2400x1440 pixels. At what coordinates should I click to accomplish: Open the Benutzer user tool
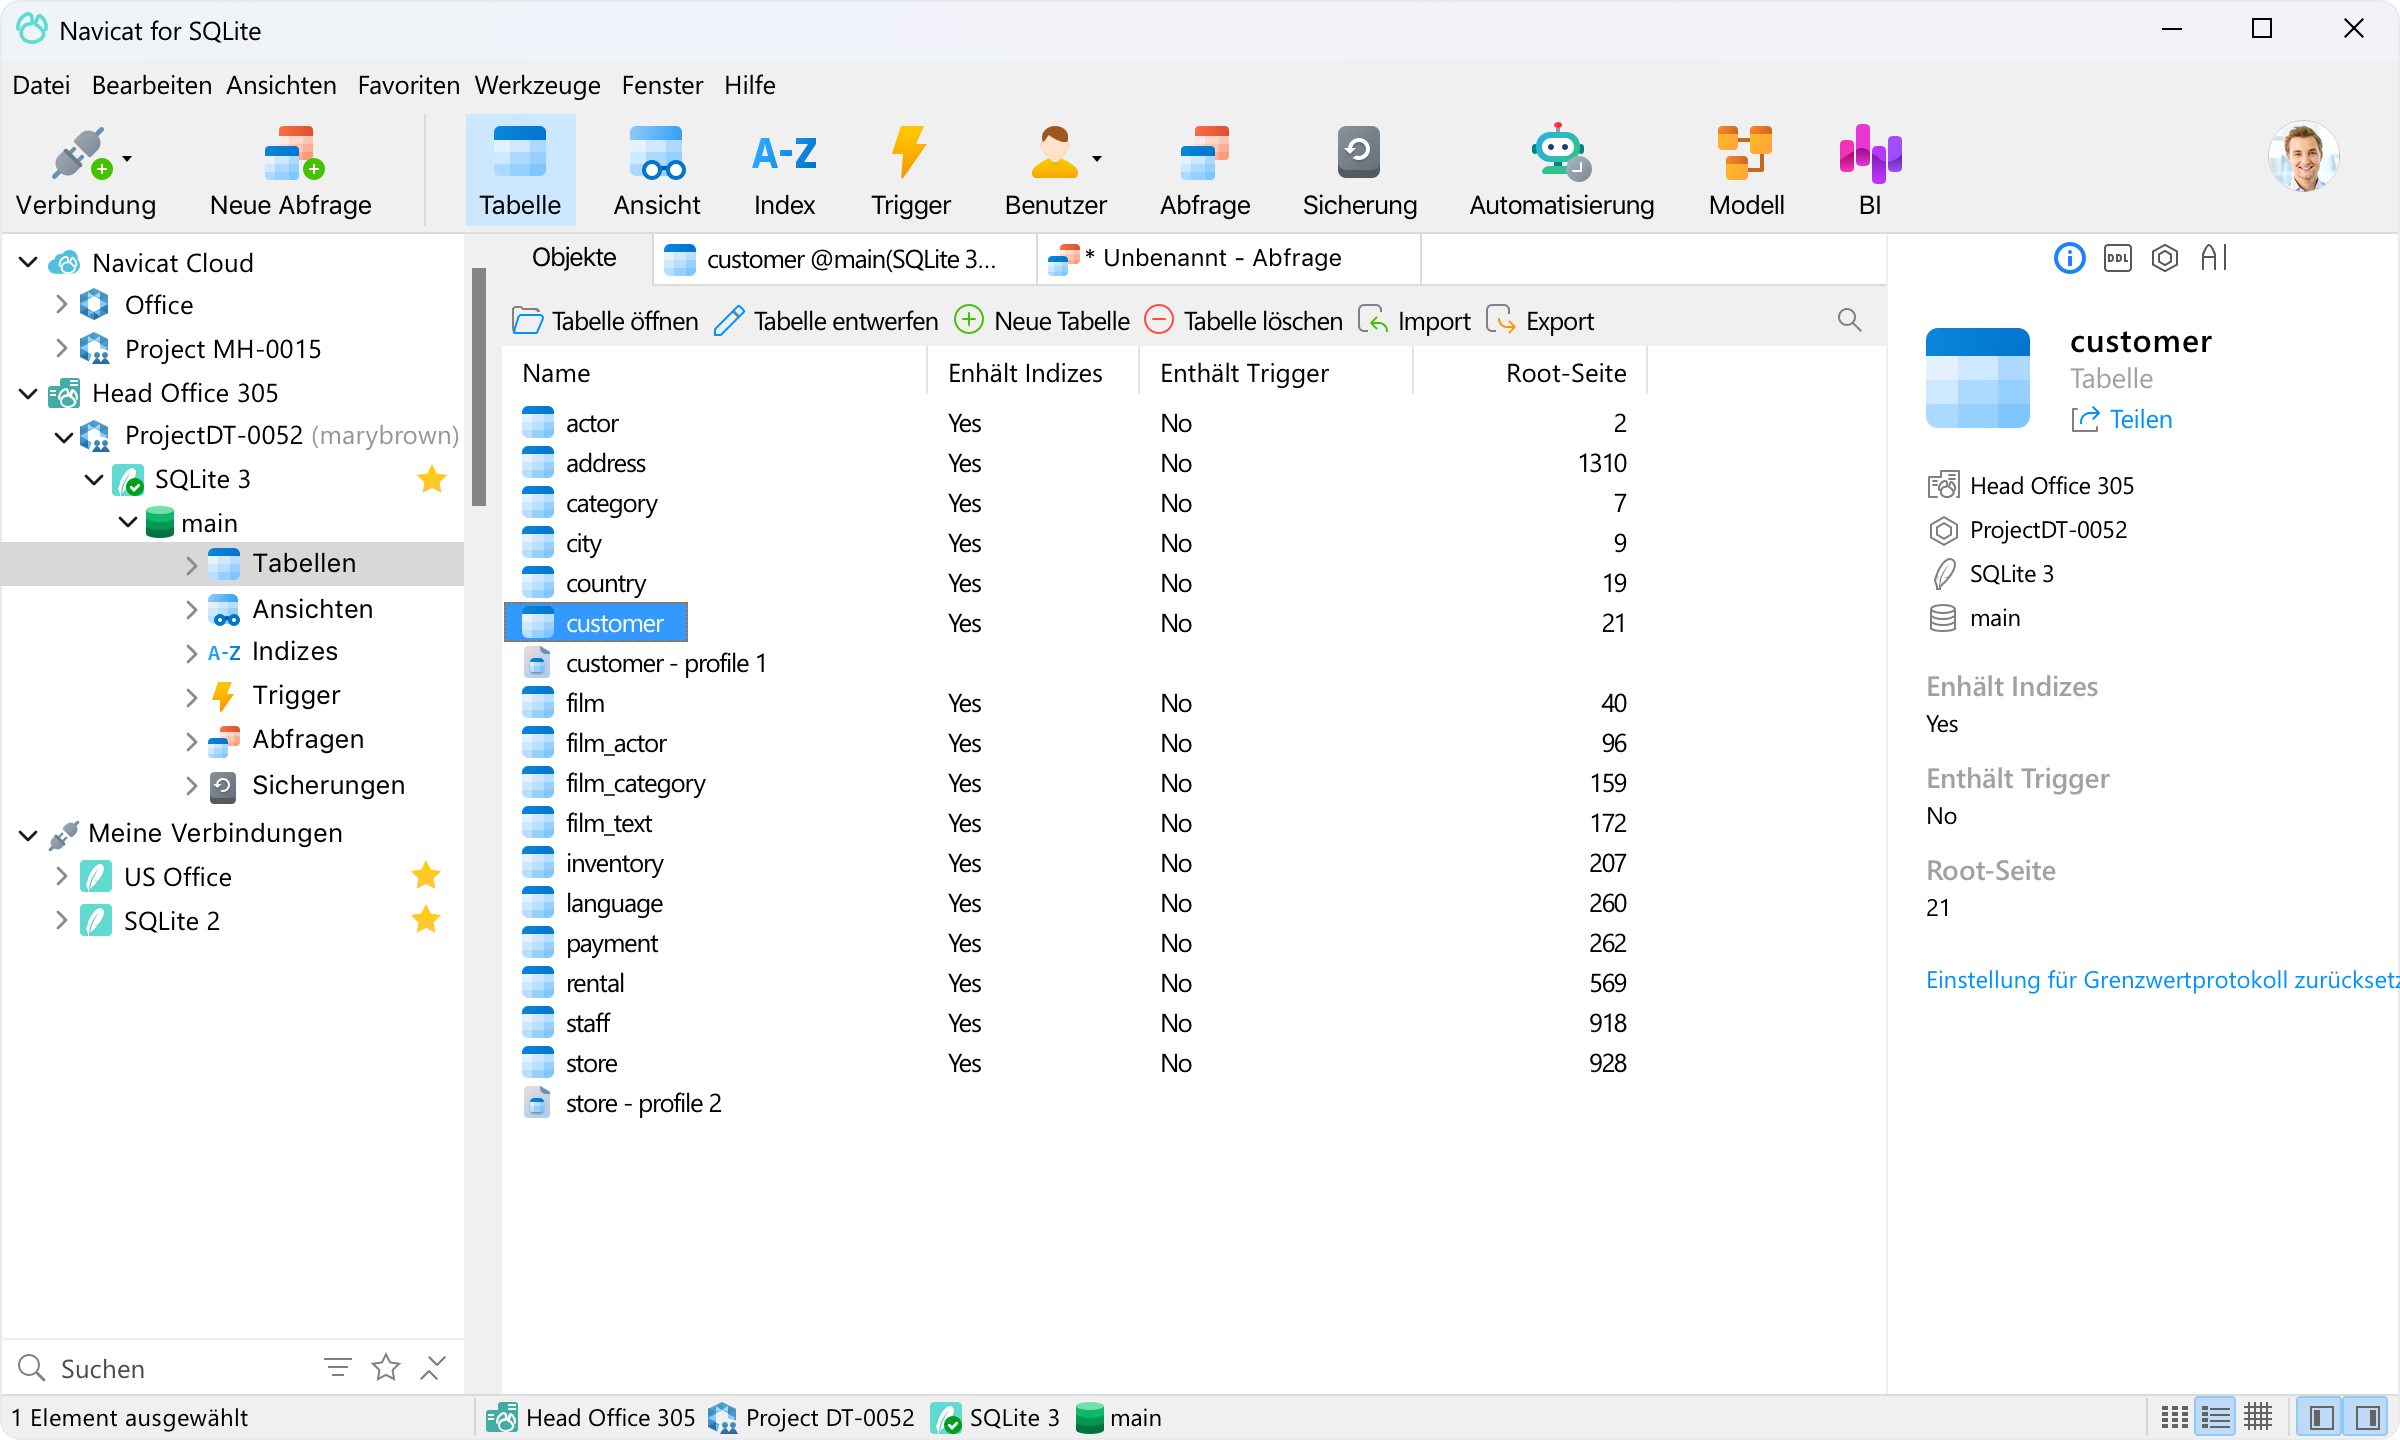(x=1054, y=172)
